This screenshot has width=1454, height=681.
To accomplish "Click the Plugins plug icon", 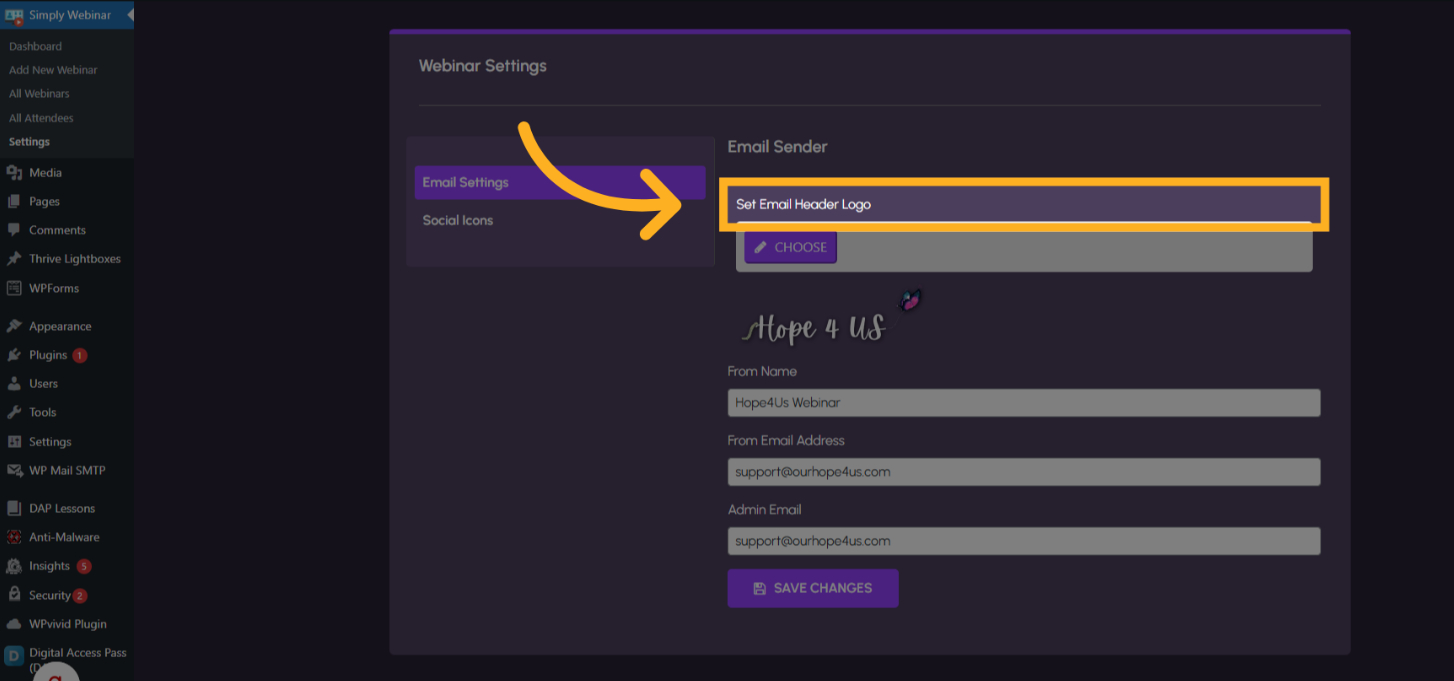I will 14,355.
